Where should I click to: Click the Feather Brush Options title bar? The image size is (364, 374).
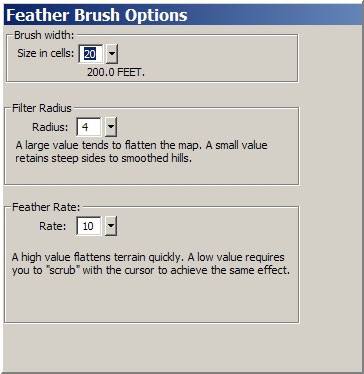[x=183, y=15]
